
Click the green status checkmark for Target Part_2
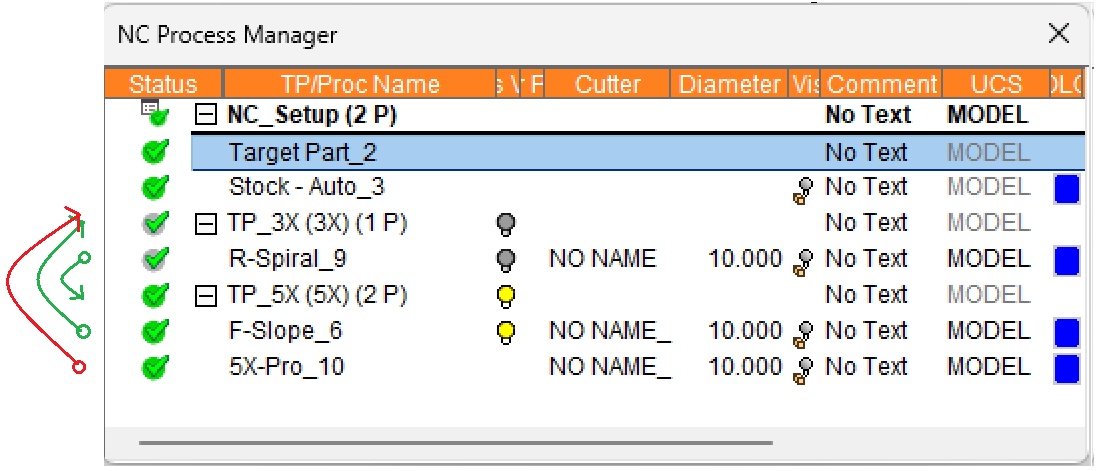[155, 153]
